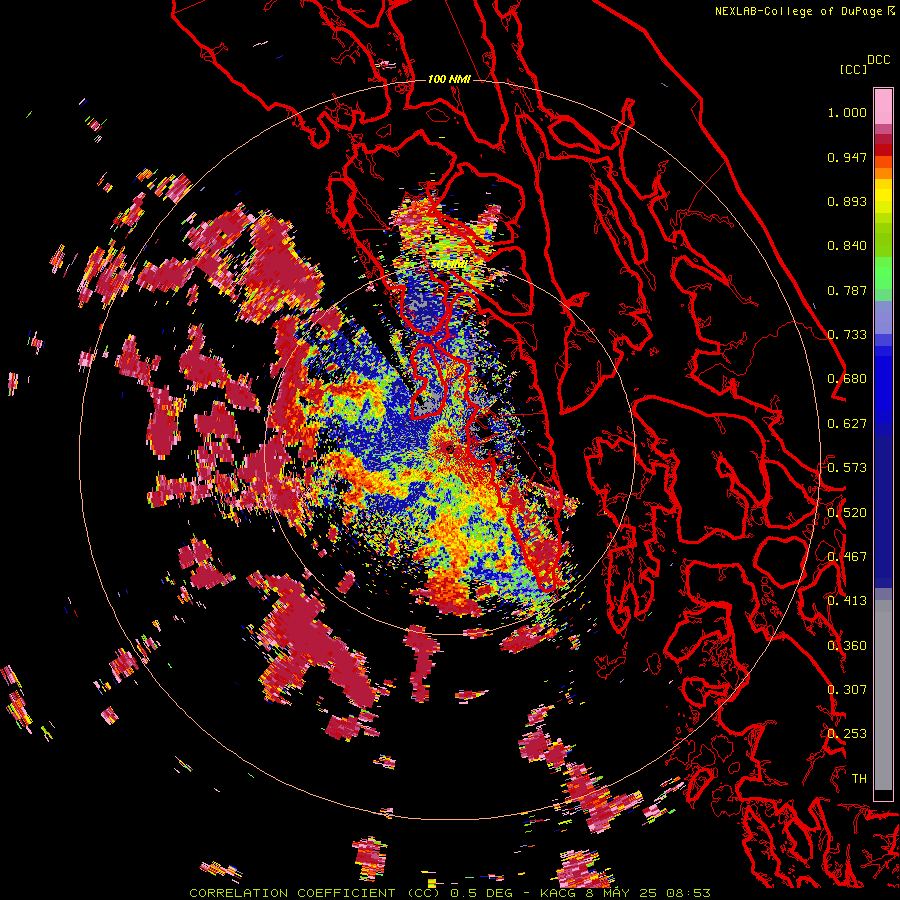Click the 0.360 scale value
900x900 pixels.
[847, 646]
